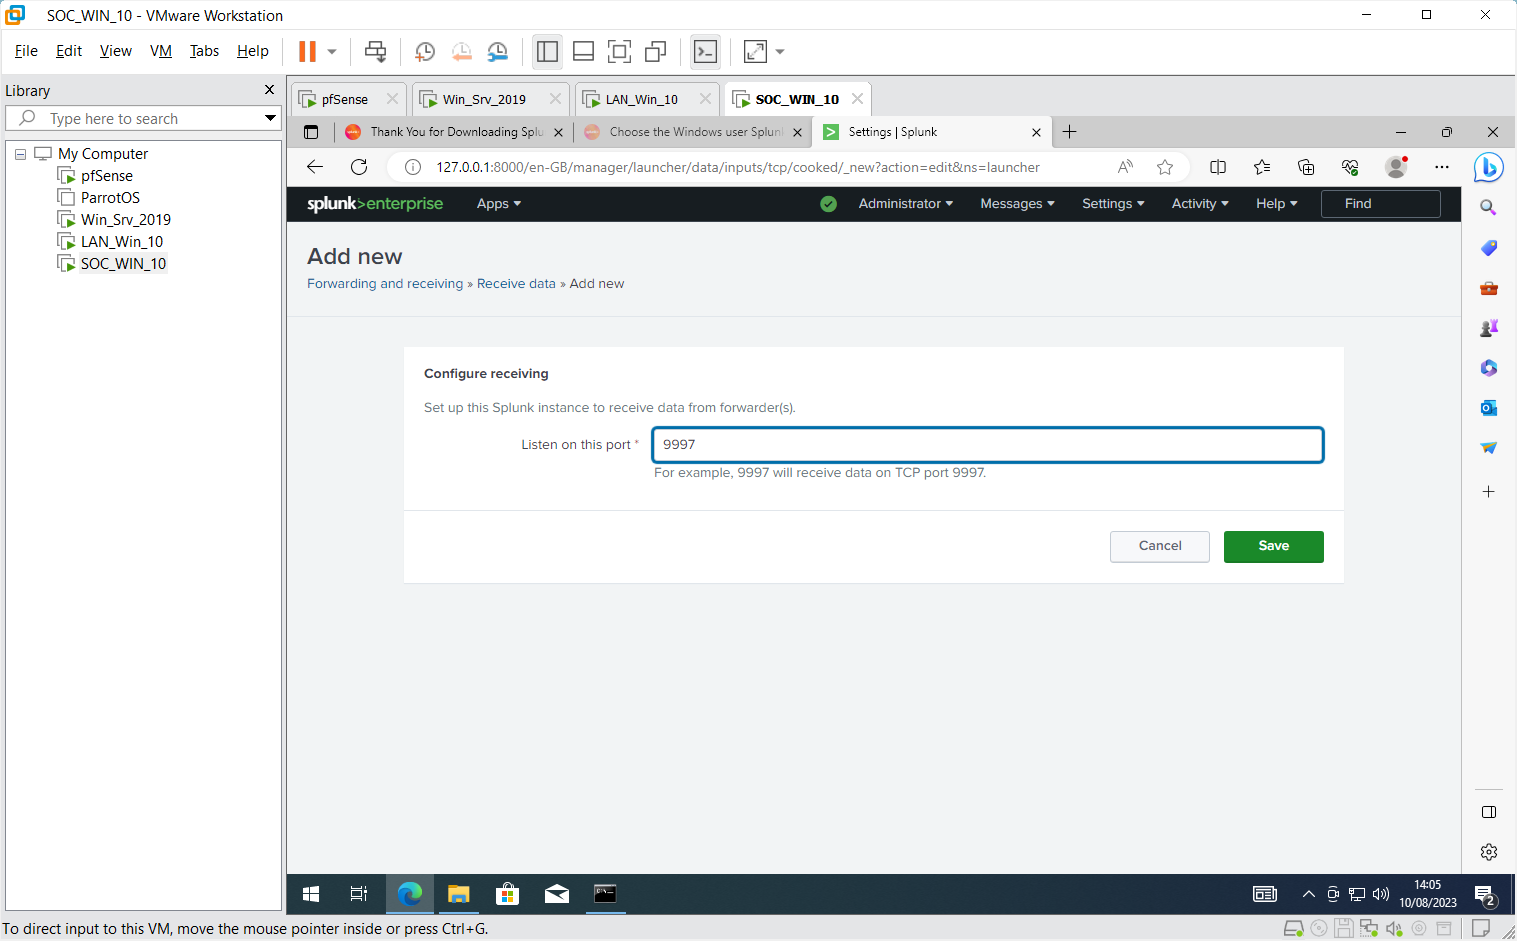Open Edge settings and more menu

tap(1441, 167)
